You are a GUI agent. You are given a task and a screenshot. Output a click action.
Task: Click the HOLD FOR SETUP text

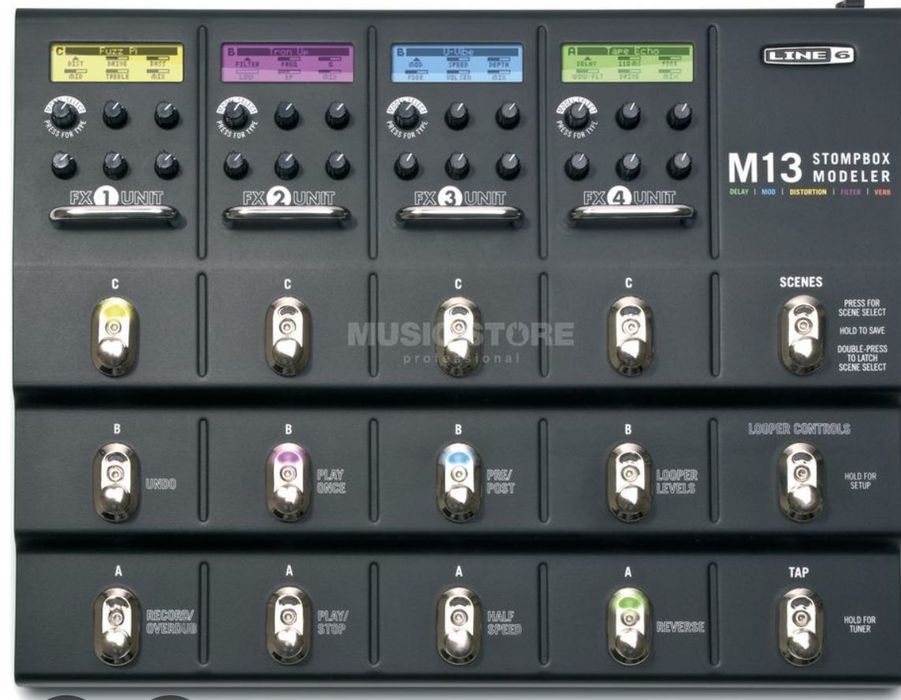point(860,480)
